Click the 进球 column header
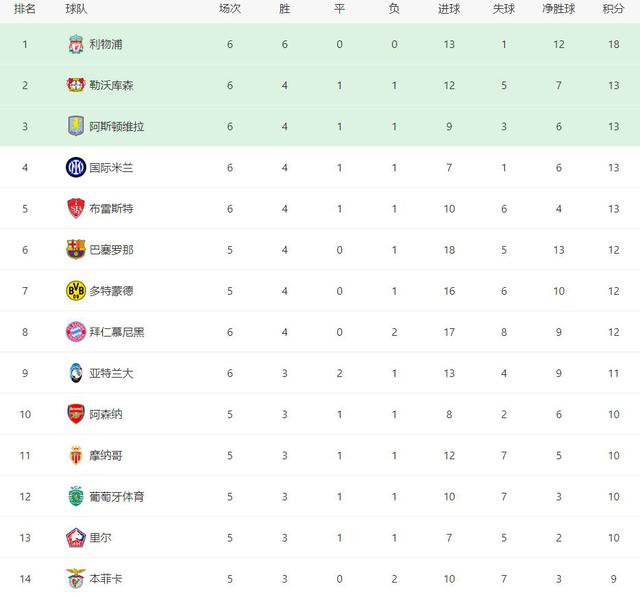 (449, 9)
